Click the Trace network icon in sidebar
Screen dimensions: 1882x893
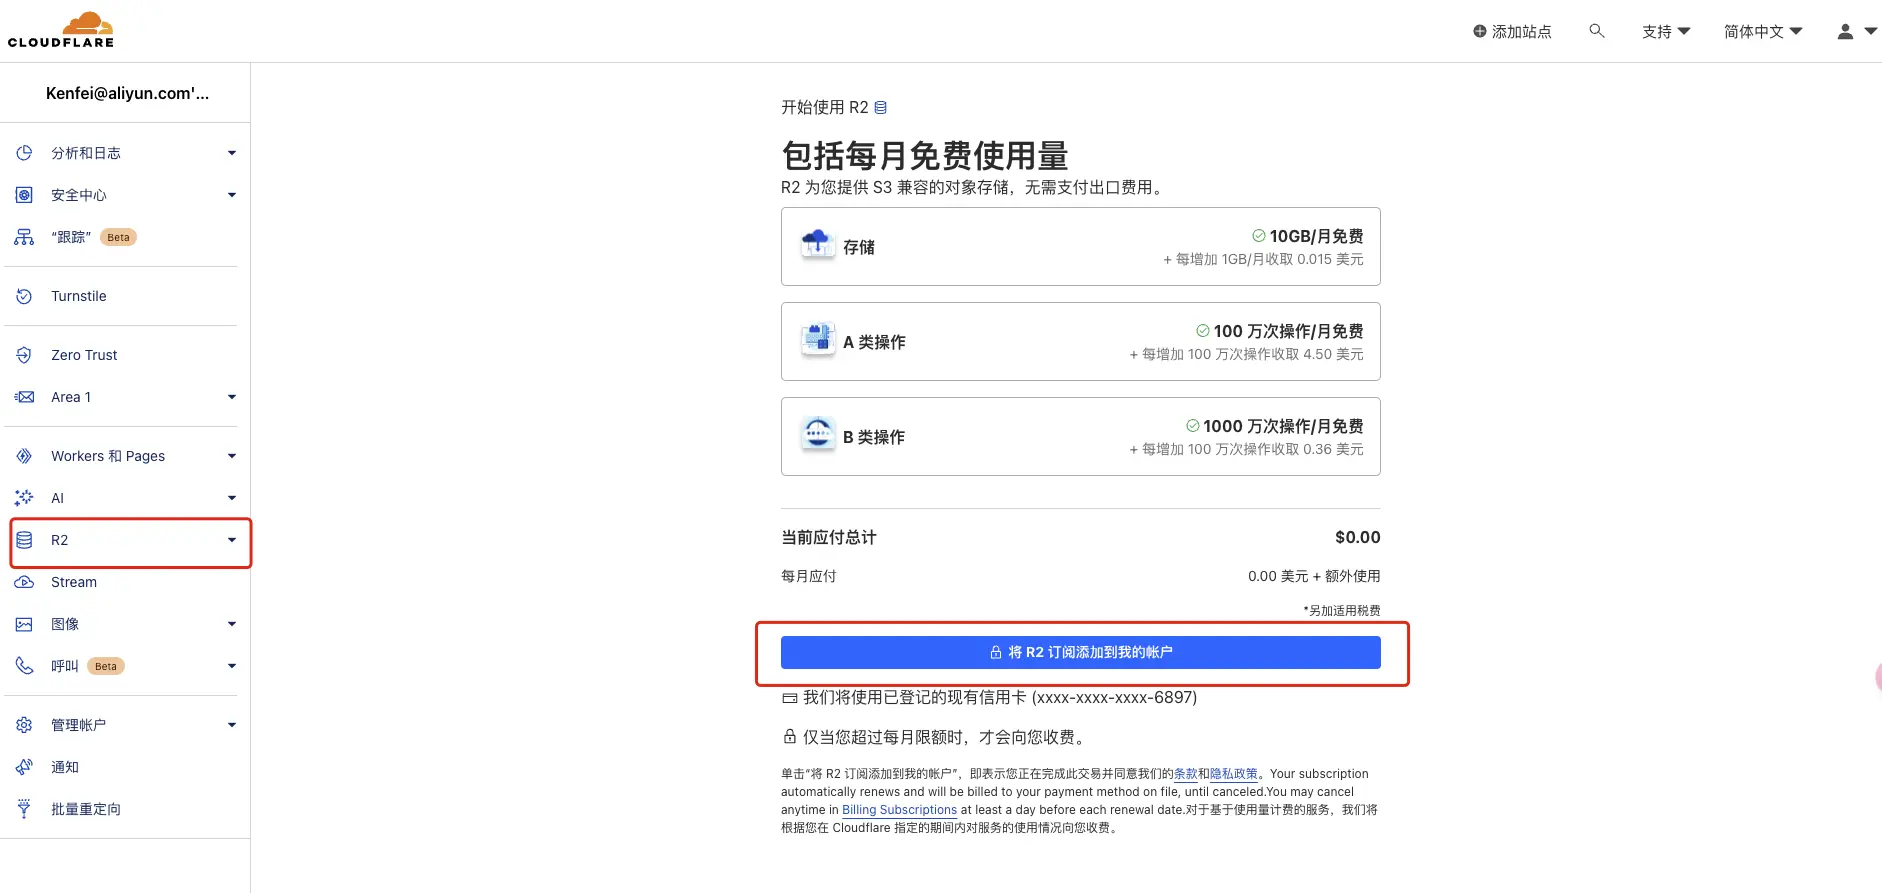point(24,237)
